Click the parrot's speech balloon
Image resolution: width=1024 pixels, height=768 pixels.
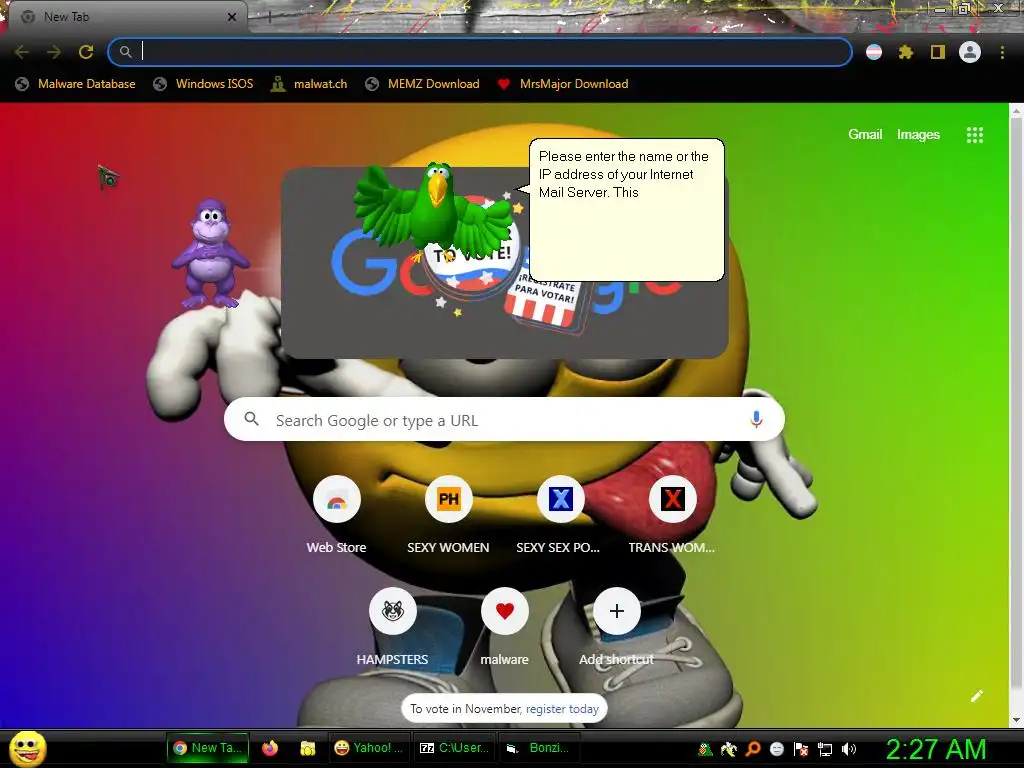[x=626, y=210]
